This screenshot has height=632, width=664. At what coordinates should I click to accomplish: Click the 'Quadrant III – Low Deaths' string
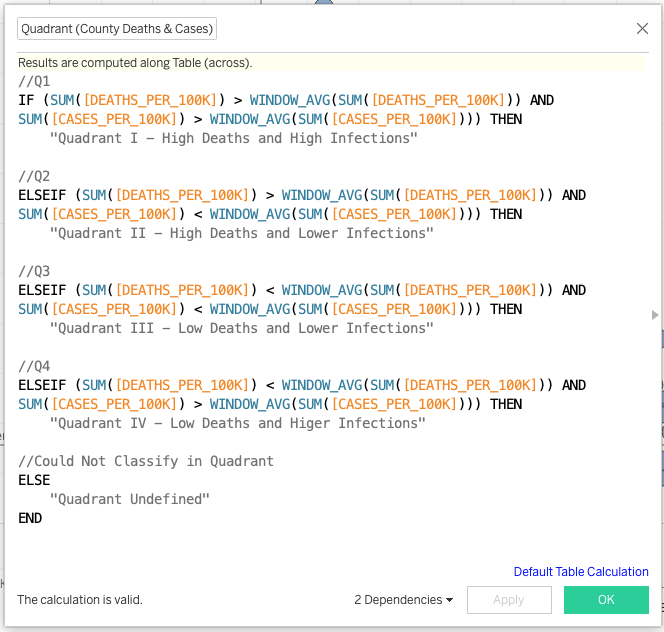(x=241, y=328)
